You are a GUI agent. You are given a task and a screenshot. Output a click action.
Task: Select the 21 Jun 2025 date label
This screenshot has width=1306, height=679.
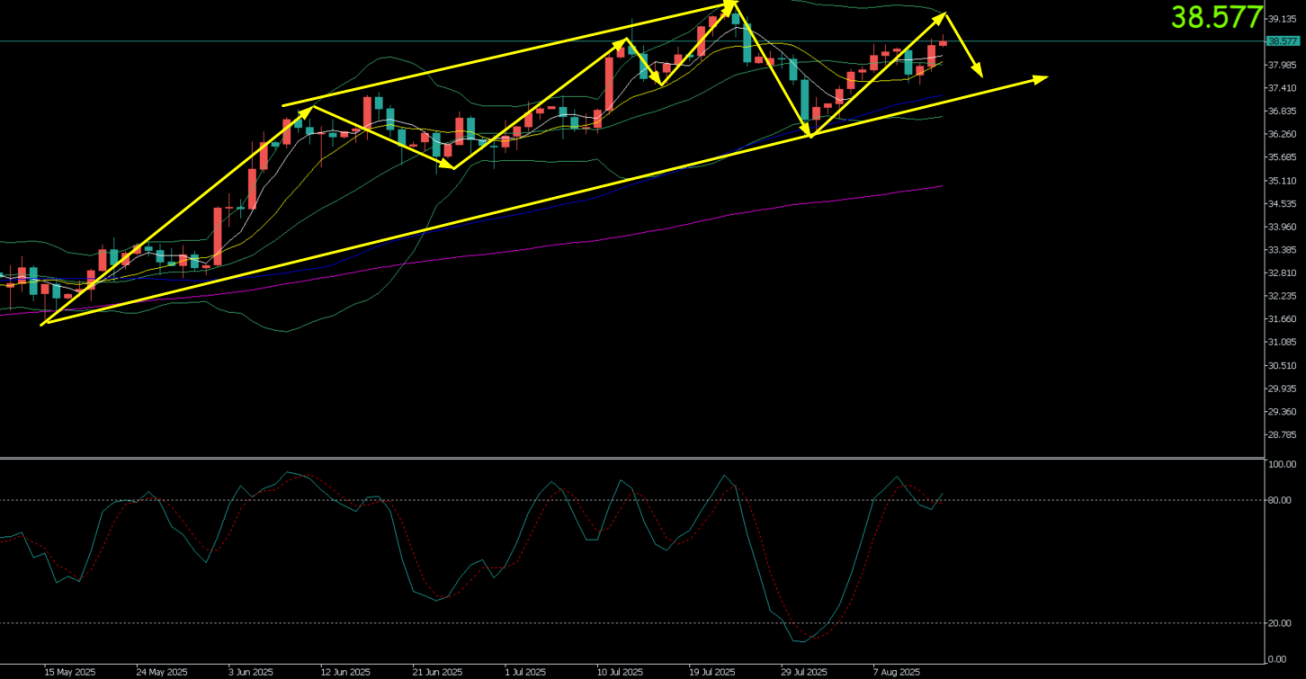point(438,672)
